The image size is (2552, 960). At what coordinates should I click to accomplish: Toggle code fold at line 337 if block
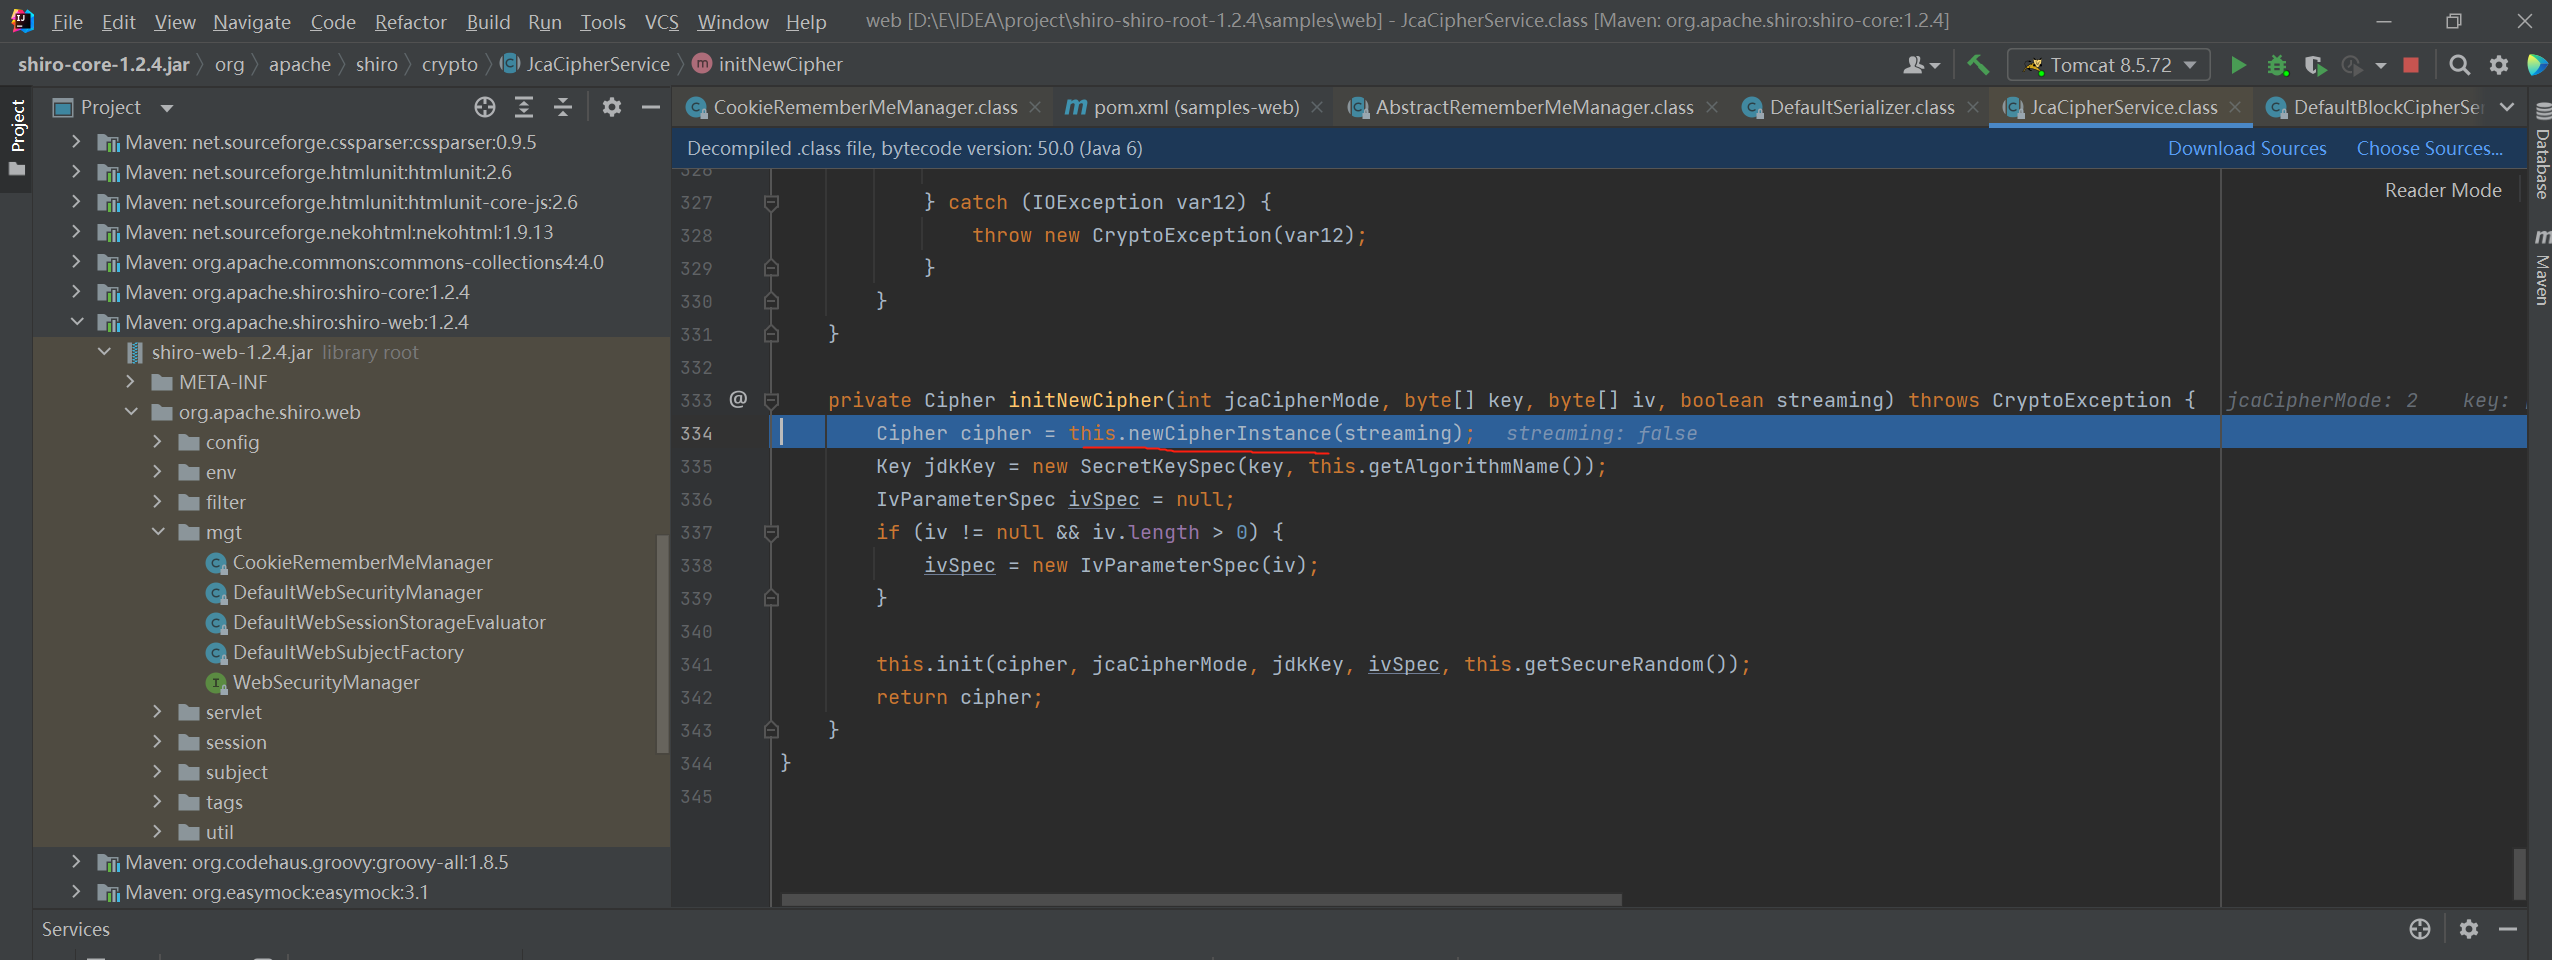771,532
